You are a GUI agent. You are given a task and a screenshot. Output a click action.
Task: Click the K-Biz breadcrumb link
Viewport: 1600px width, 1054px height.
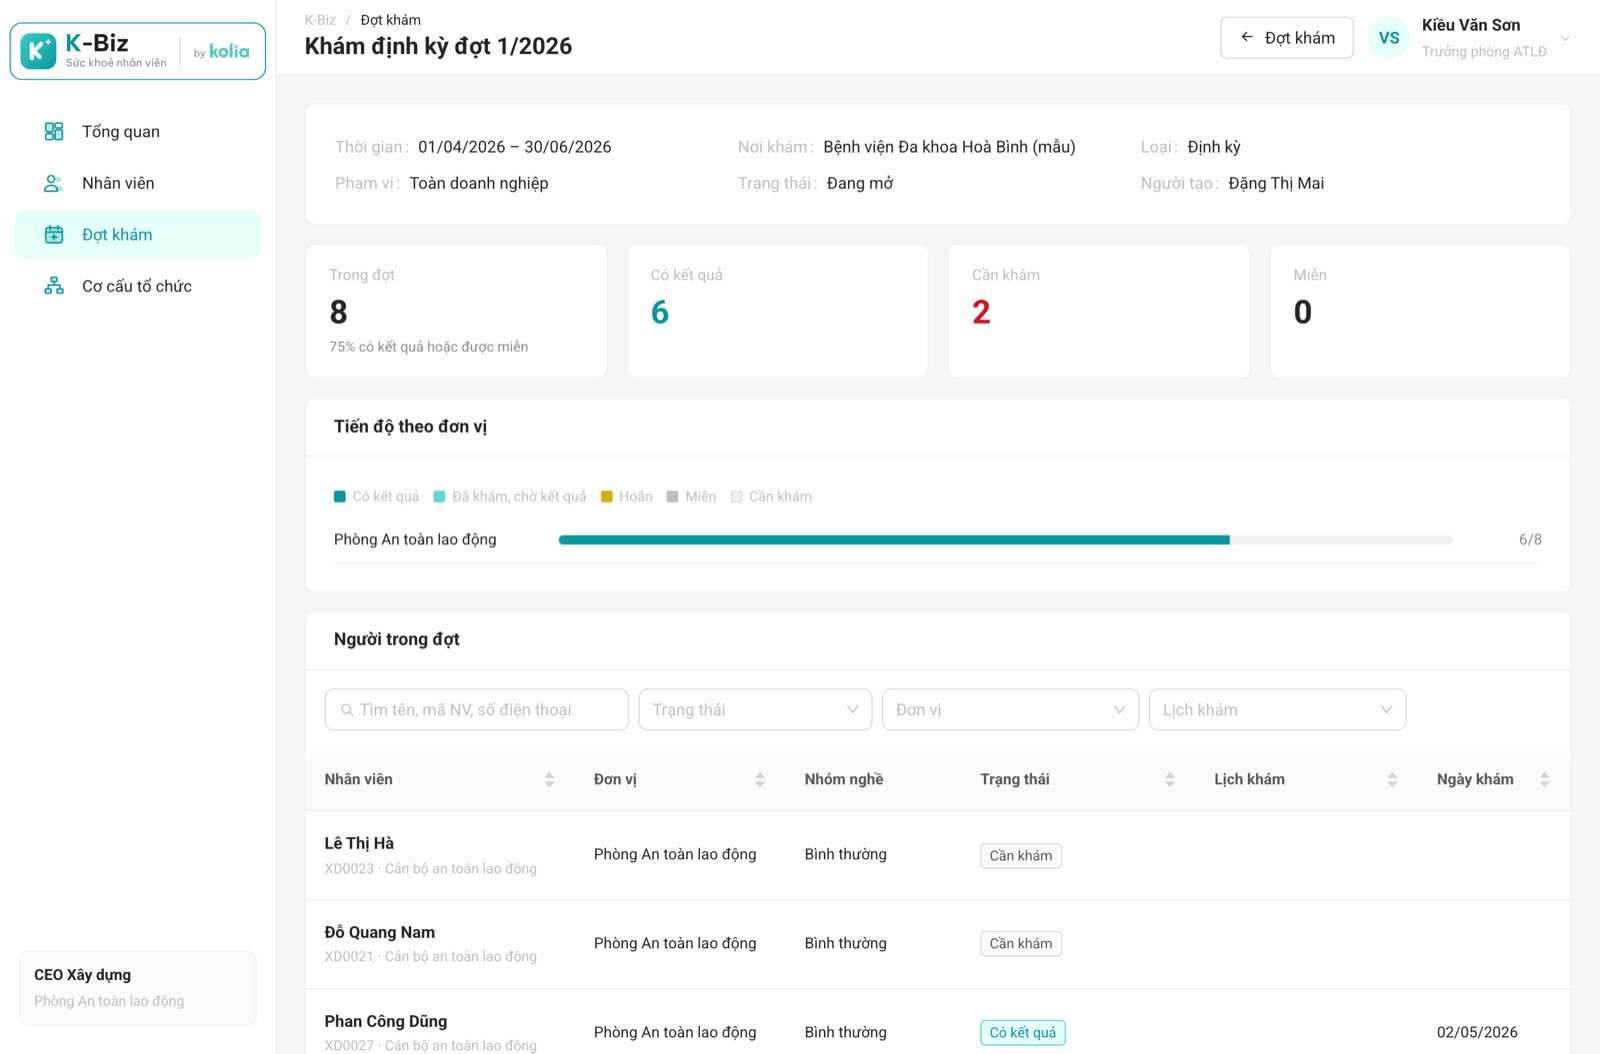coord(320,20)
